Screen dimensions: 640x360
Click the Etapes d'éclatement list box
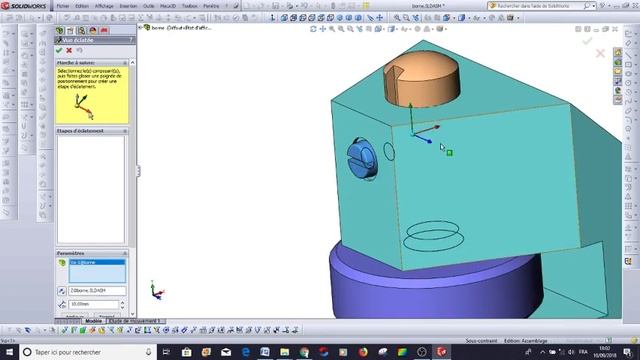pos(91,189)
